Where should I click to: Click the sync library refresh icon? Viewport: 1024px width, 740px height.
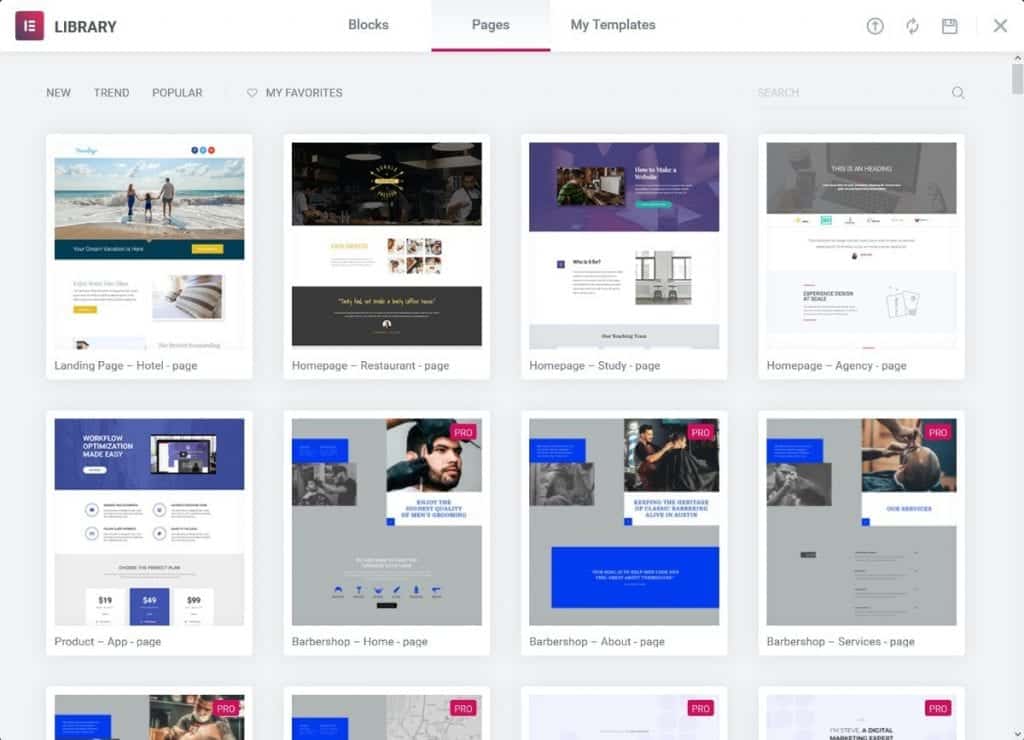tap(912, 26)
